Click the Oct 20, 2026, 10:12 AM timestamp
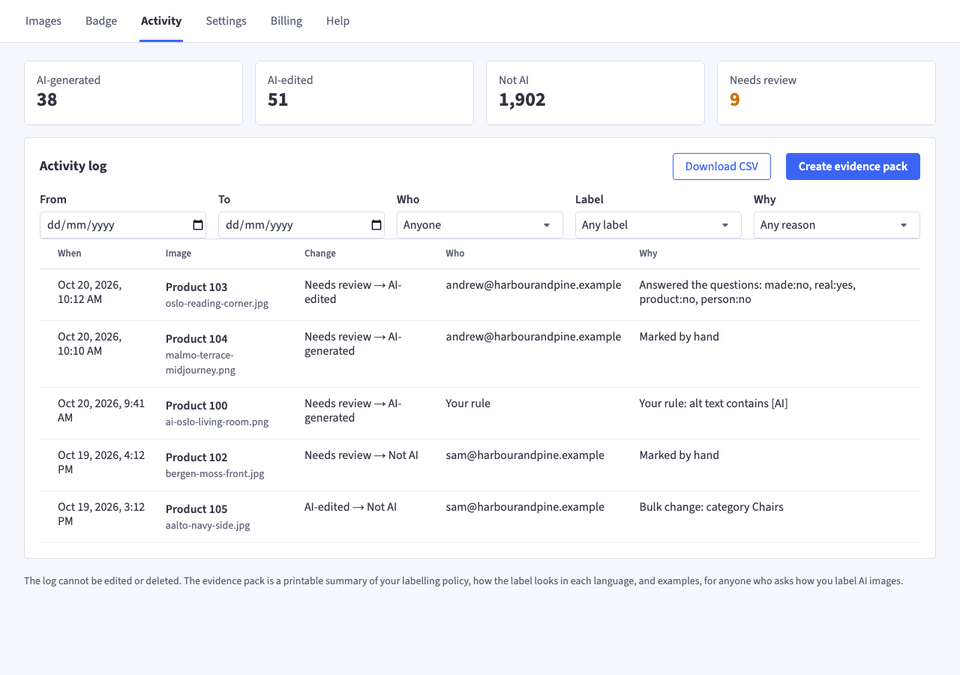 89,292
